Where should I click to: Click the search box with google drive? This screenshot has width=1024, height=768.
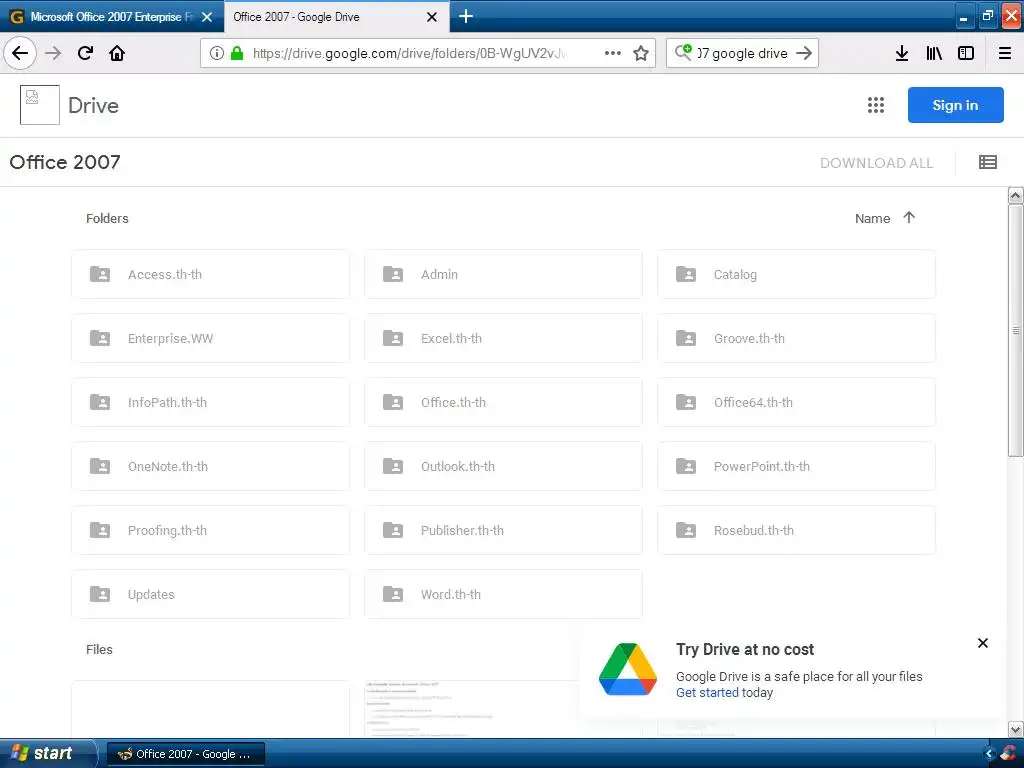point(742,53)
